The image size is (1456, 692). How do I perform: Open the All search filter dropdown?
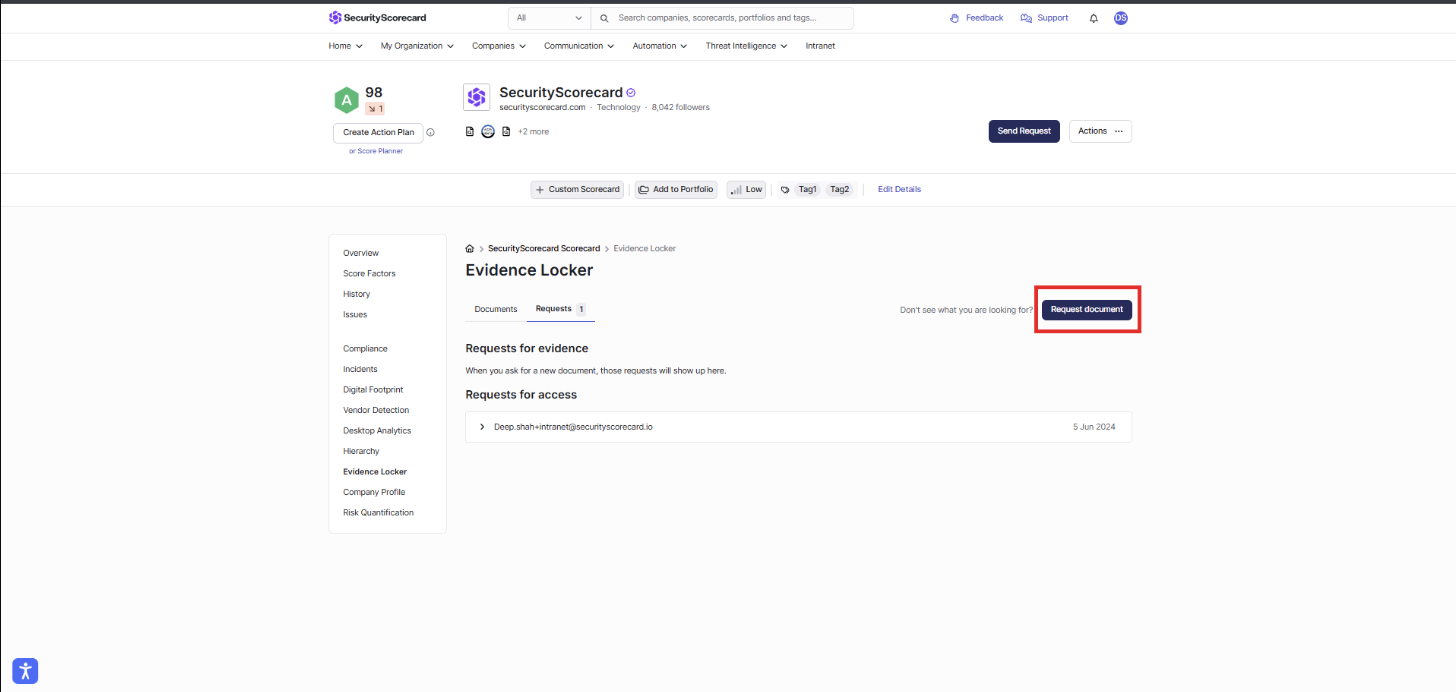(x=549, y=18)
